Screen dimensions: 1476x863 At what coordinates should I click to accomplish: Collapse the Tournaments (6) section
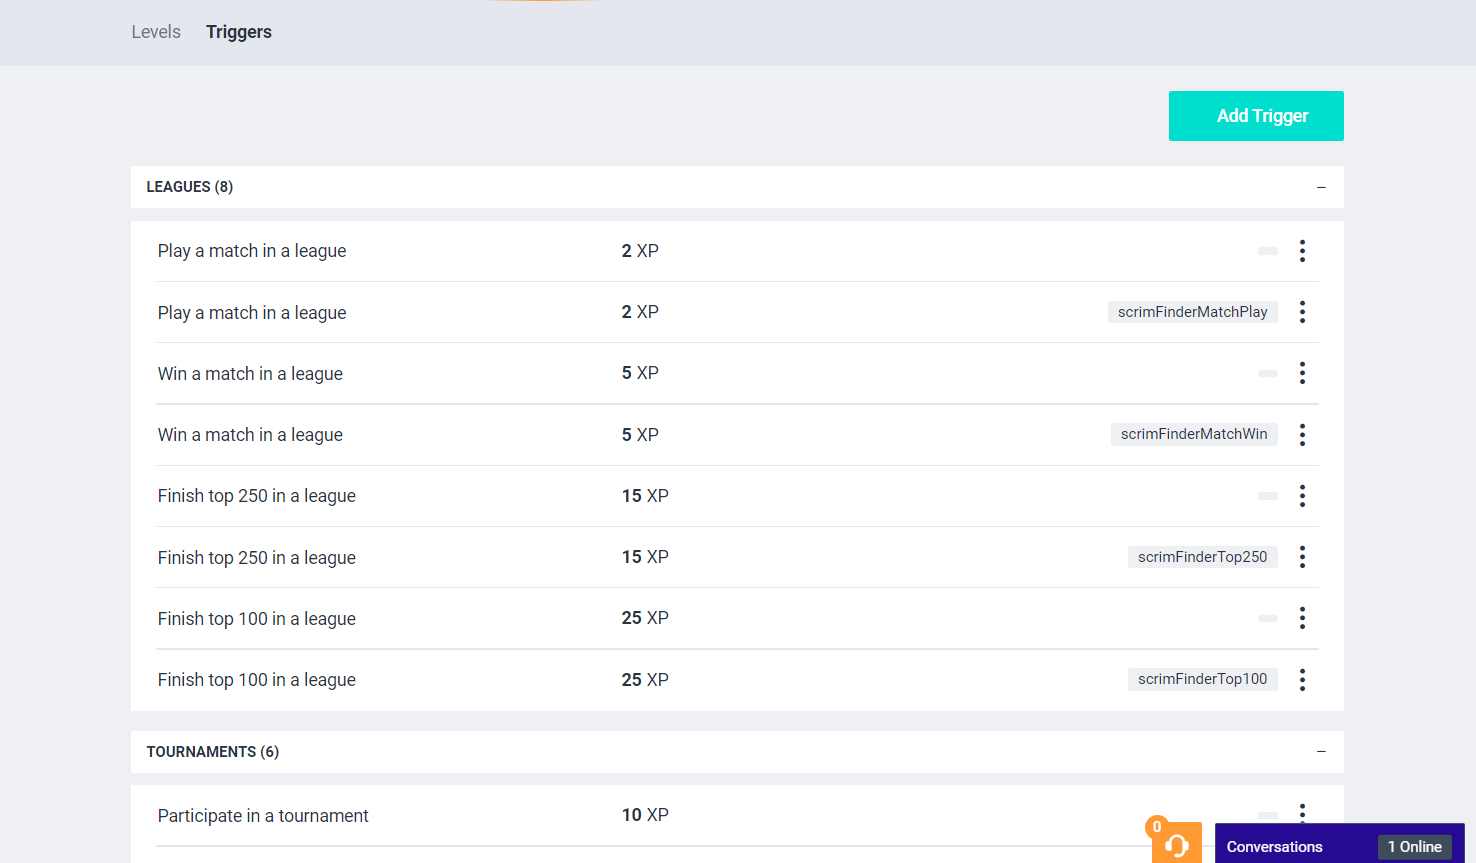point(1321,752)
